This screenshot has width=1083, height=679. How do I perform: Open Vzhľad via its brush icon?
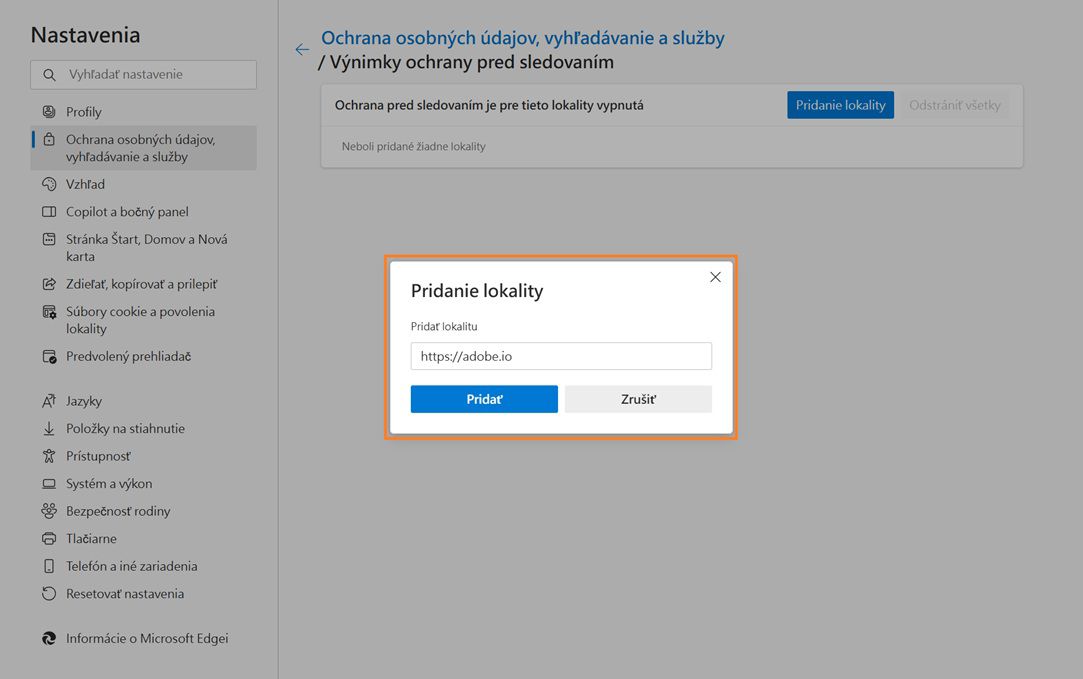coord(47,184)
